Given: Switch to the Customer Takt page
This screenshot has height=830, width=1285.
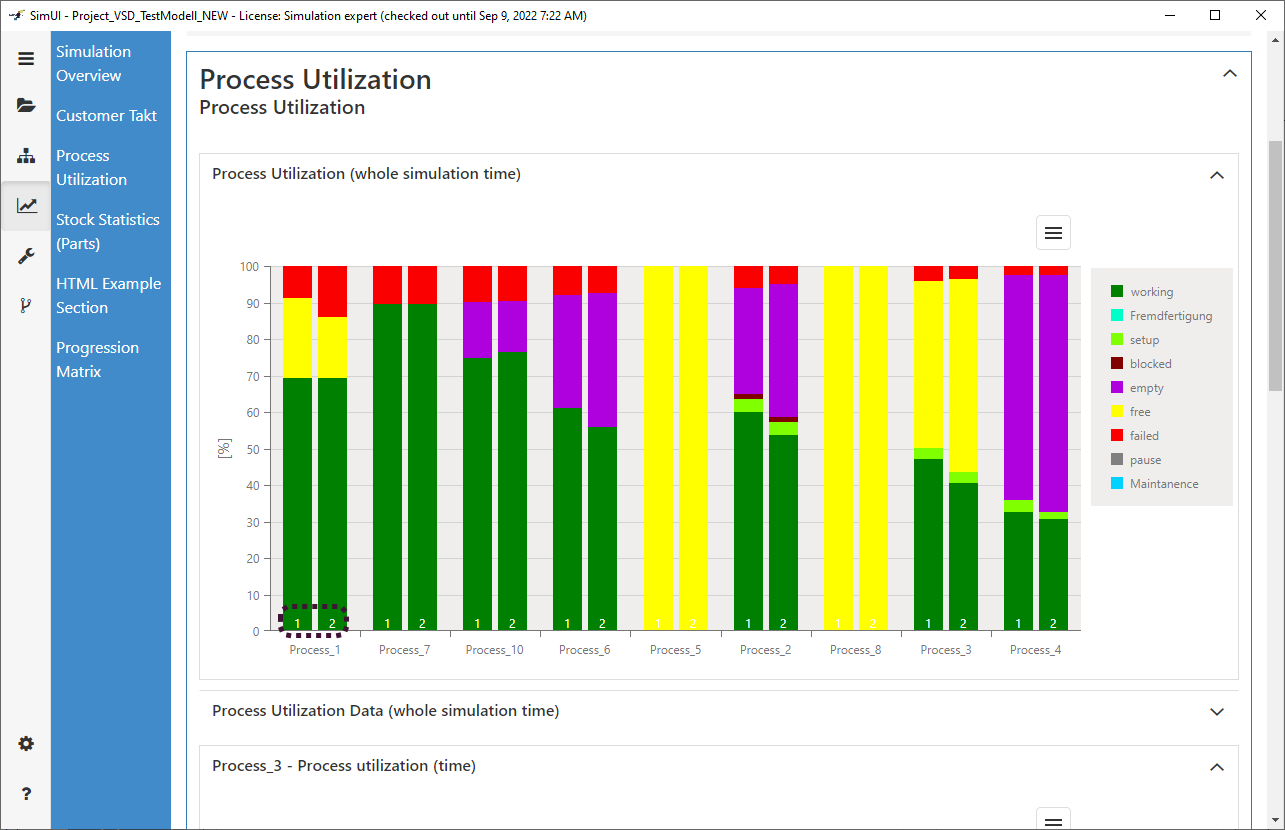Looking at the screenshot, I should point(106,115).
